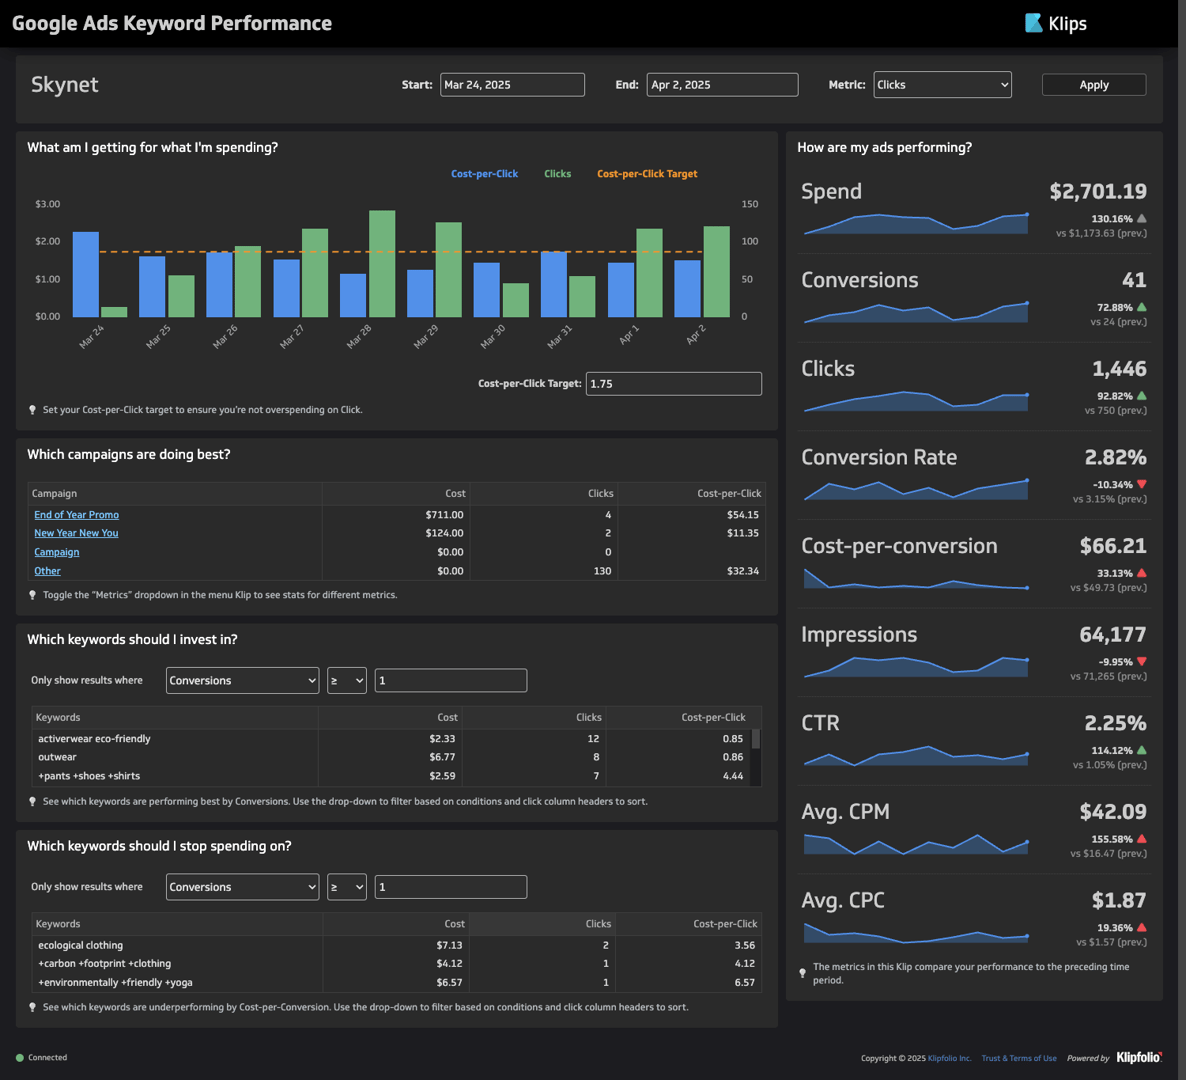Image resolution: width=1186 pixels, height=1080 pixels.
Task: Click the Klipfolio logo in the footer
Action: point(1138,1057)
